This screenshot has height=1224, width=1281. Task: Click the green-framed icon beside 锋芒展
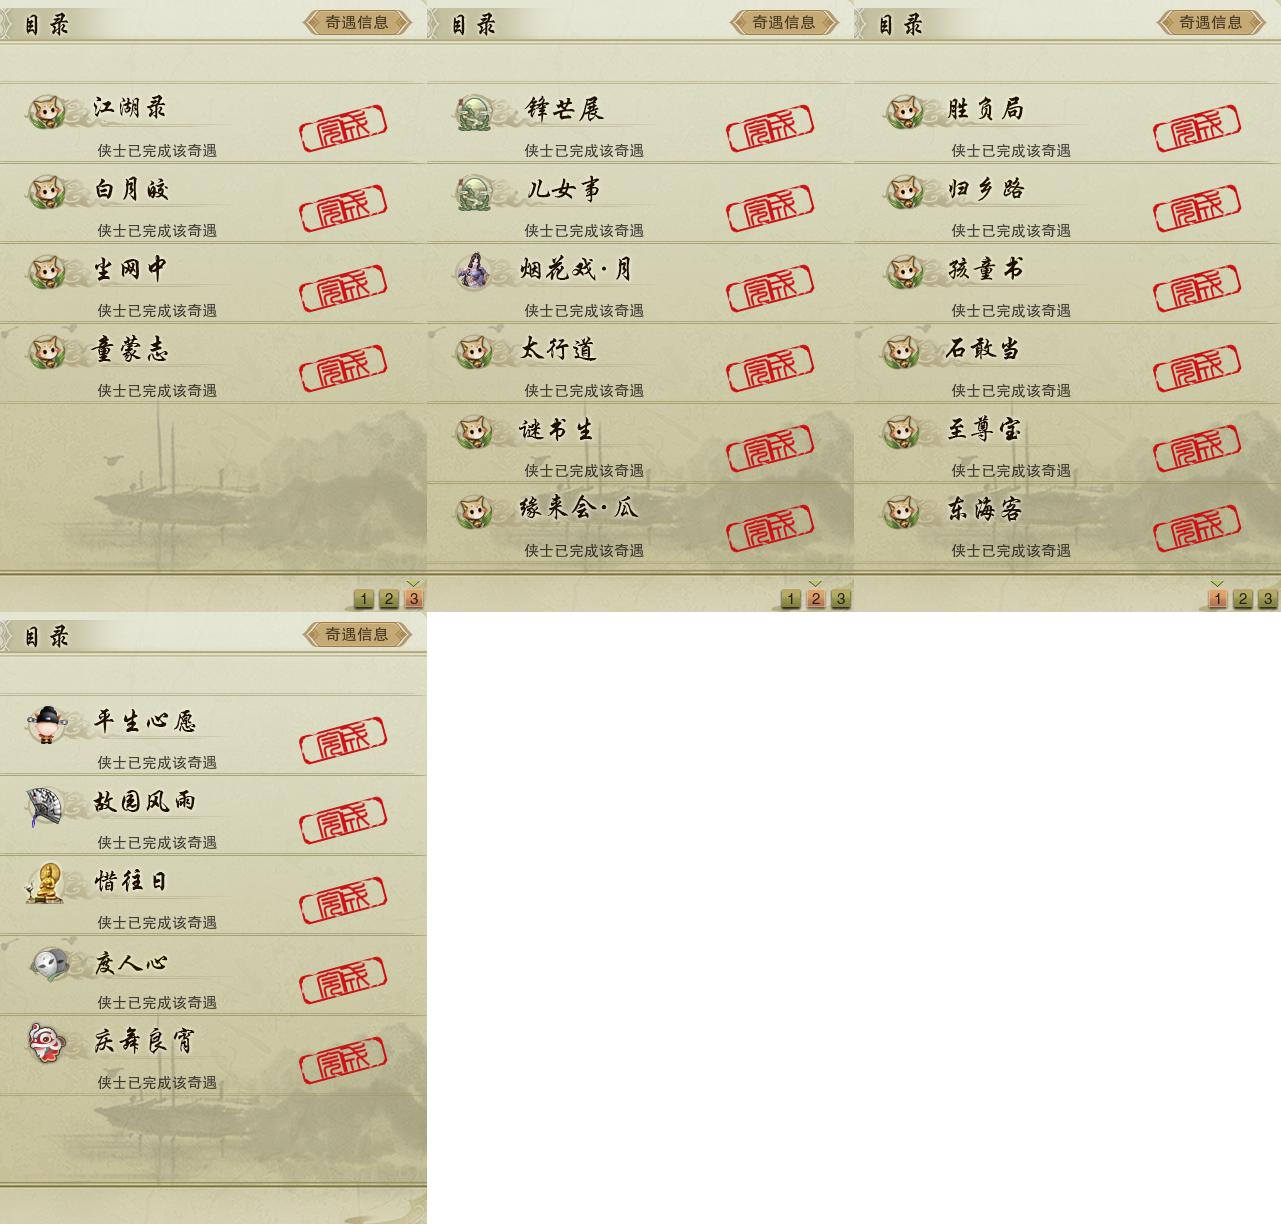click(473, 111)
